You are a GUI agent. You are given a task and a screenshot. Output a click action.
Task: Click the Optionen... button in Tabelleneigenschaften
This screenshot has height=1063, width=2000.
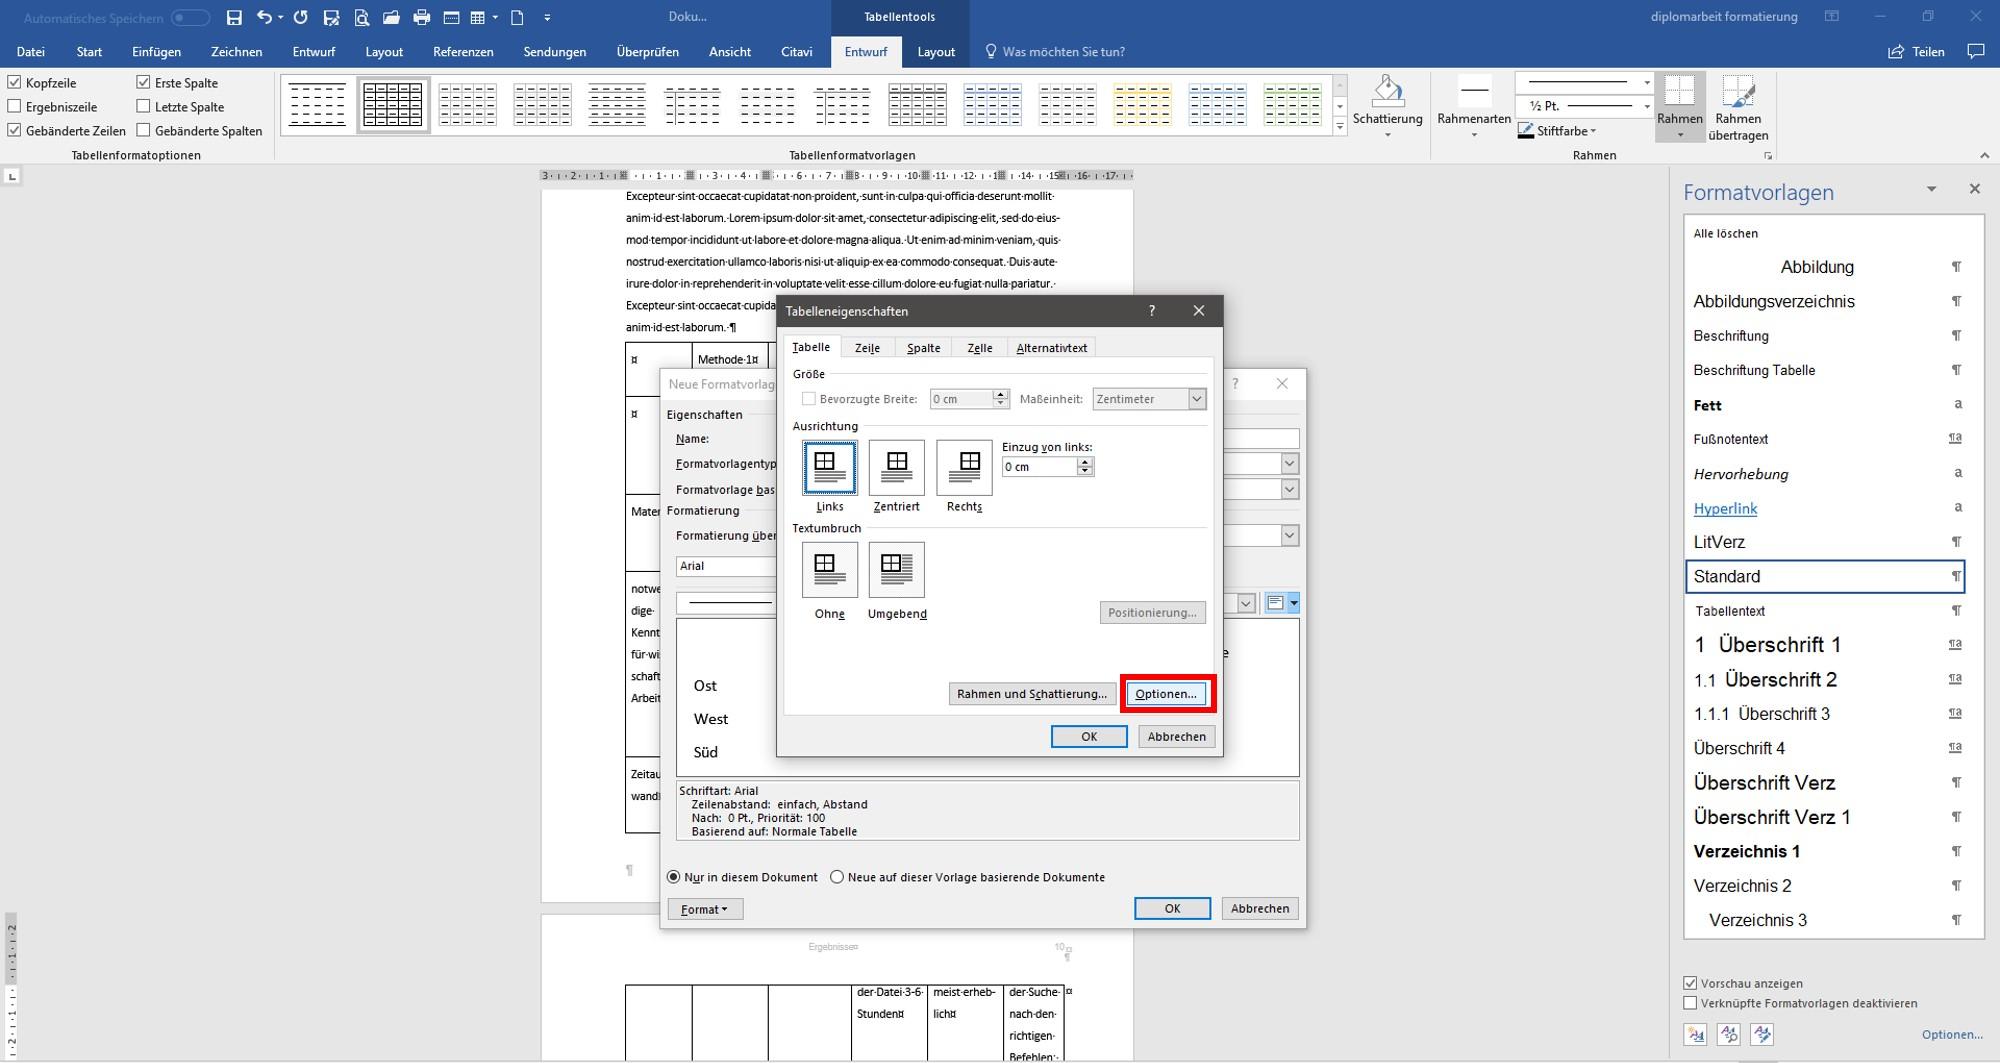click(1166, 694)
